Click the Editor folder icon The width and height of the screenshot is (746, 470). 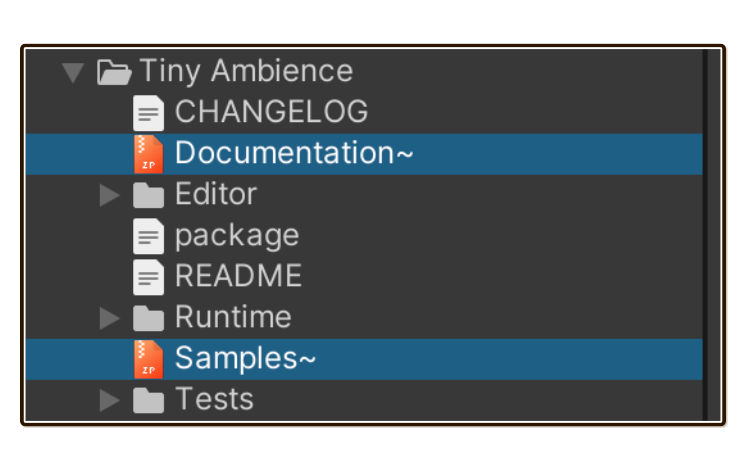pyautogui.click(x=148, y=195)
